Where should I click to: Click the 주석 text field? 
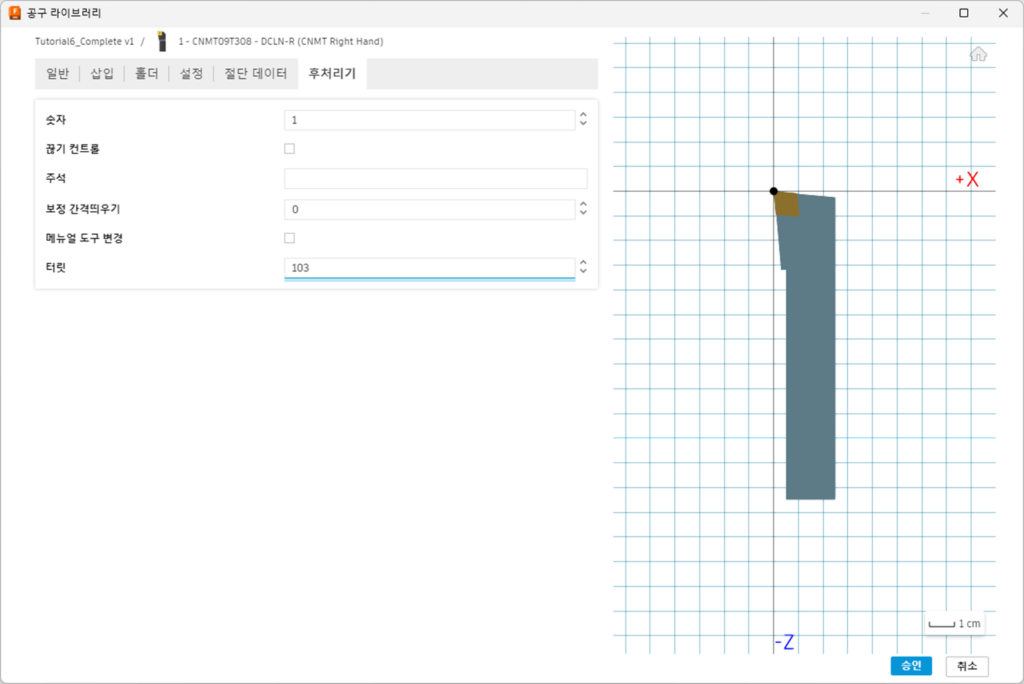click(436, 178)
